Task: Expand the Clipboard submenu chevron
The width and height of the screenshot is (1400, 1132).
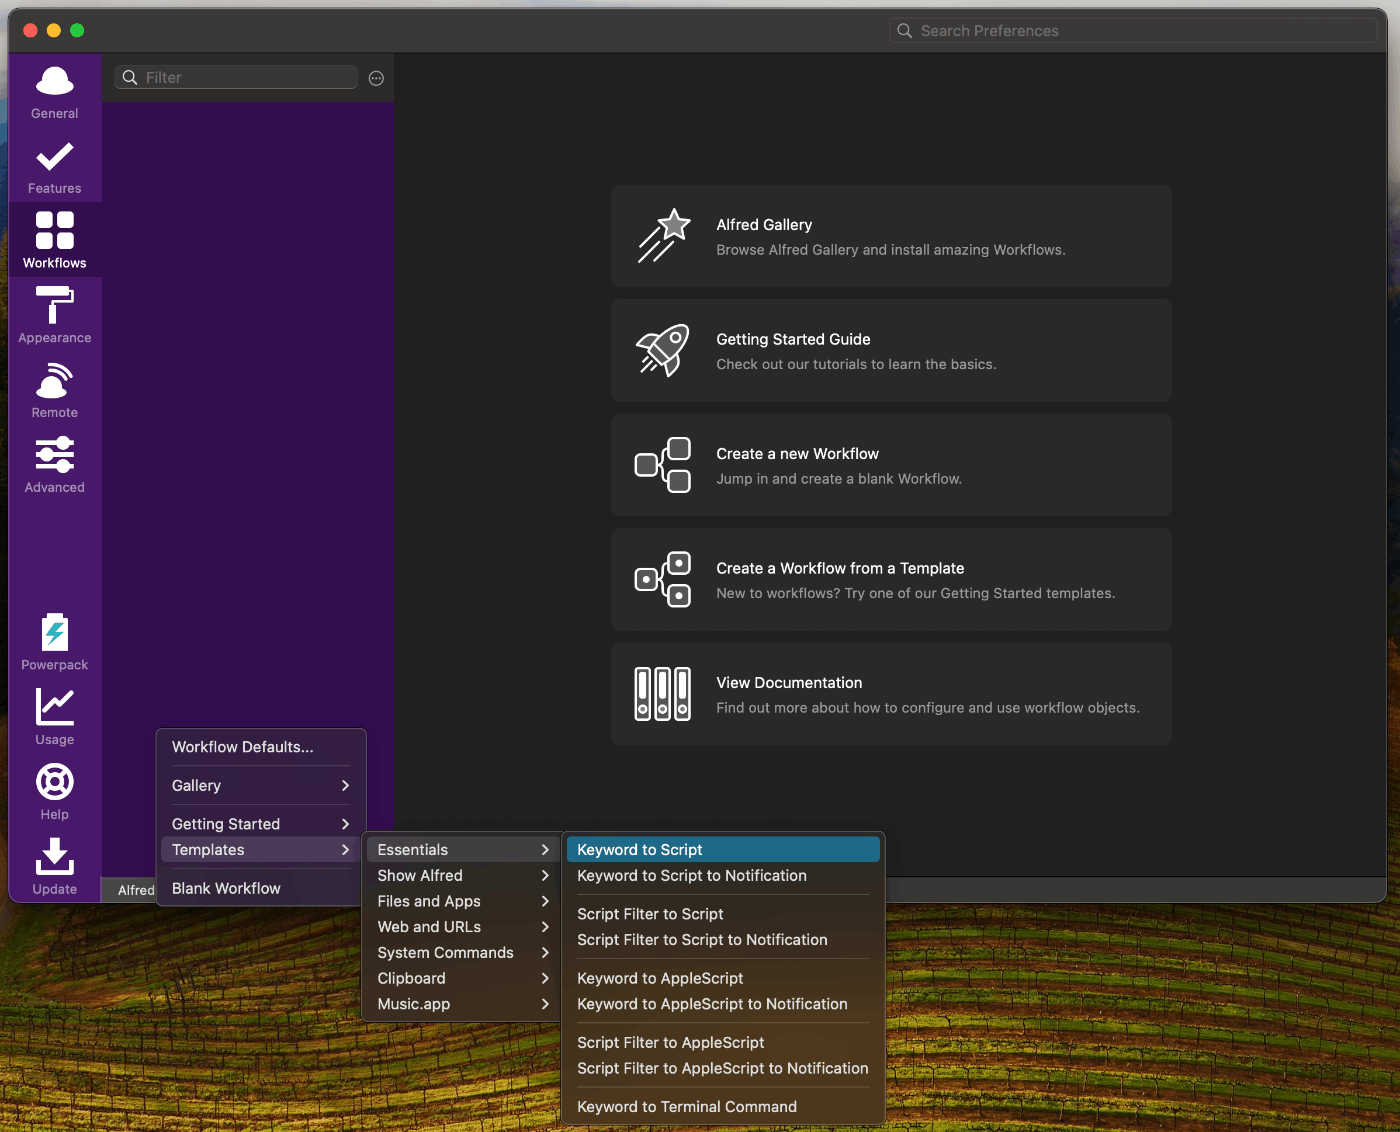Action: 545,979
